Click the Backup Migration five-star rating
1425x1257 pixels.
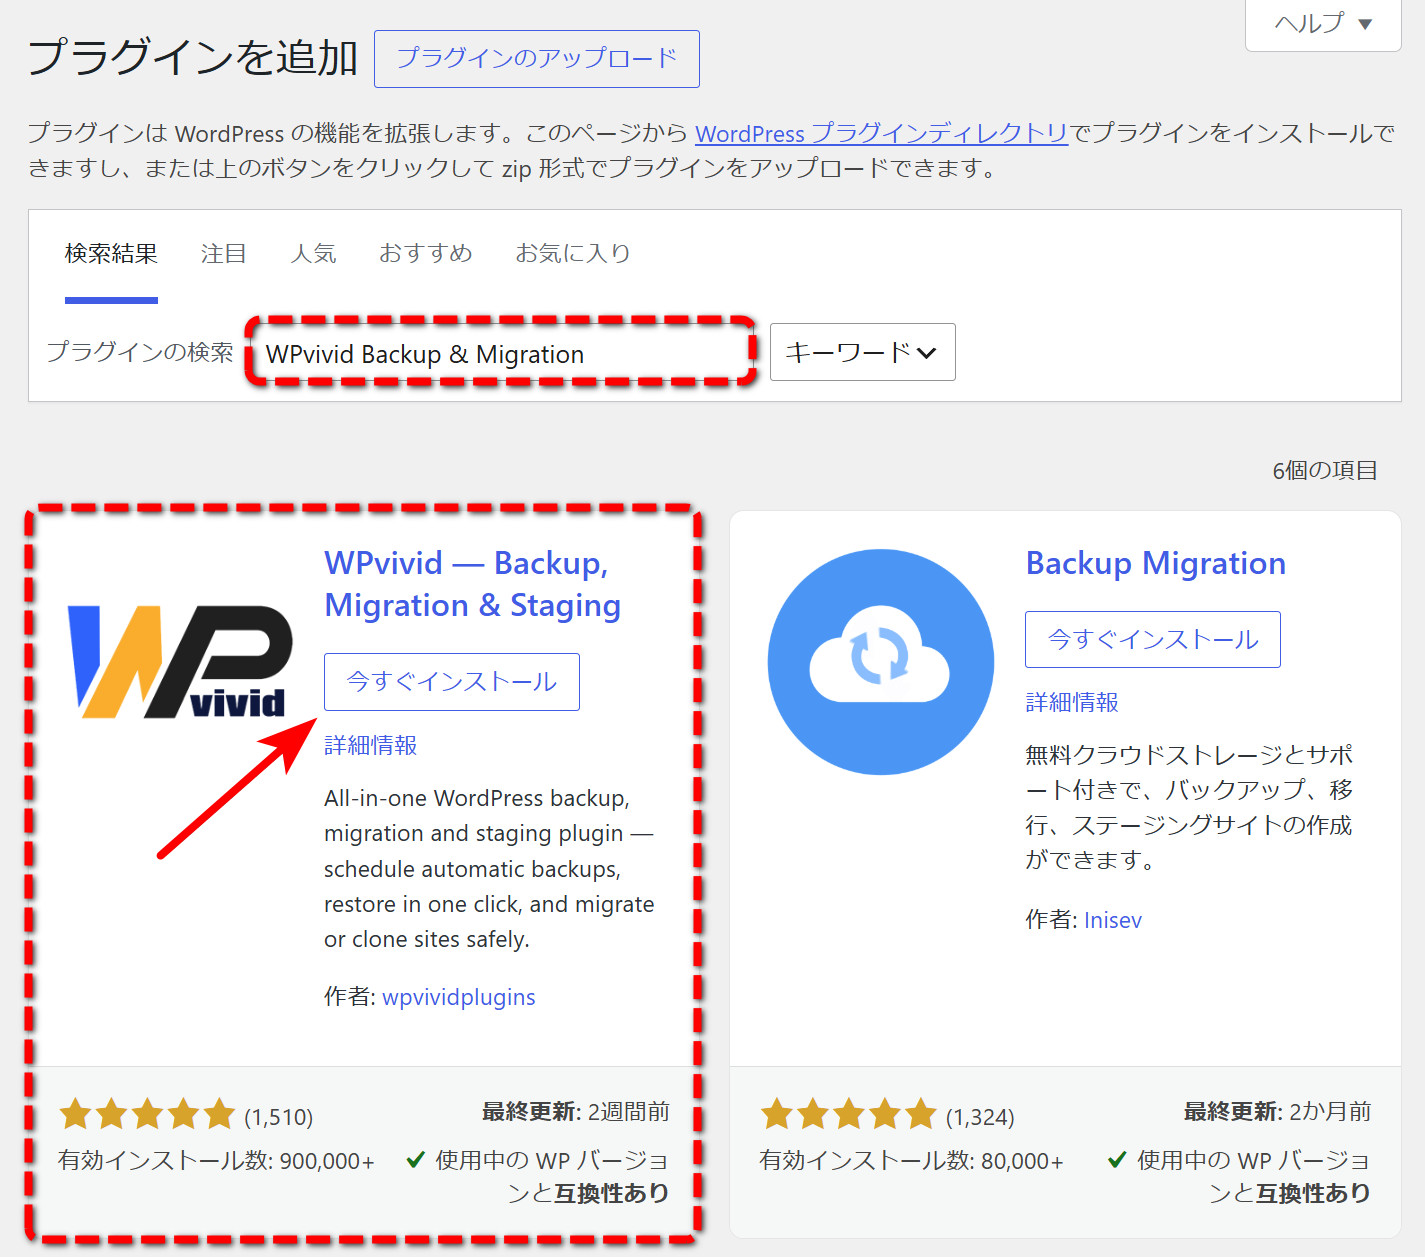[848, 1114]
